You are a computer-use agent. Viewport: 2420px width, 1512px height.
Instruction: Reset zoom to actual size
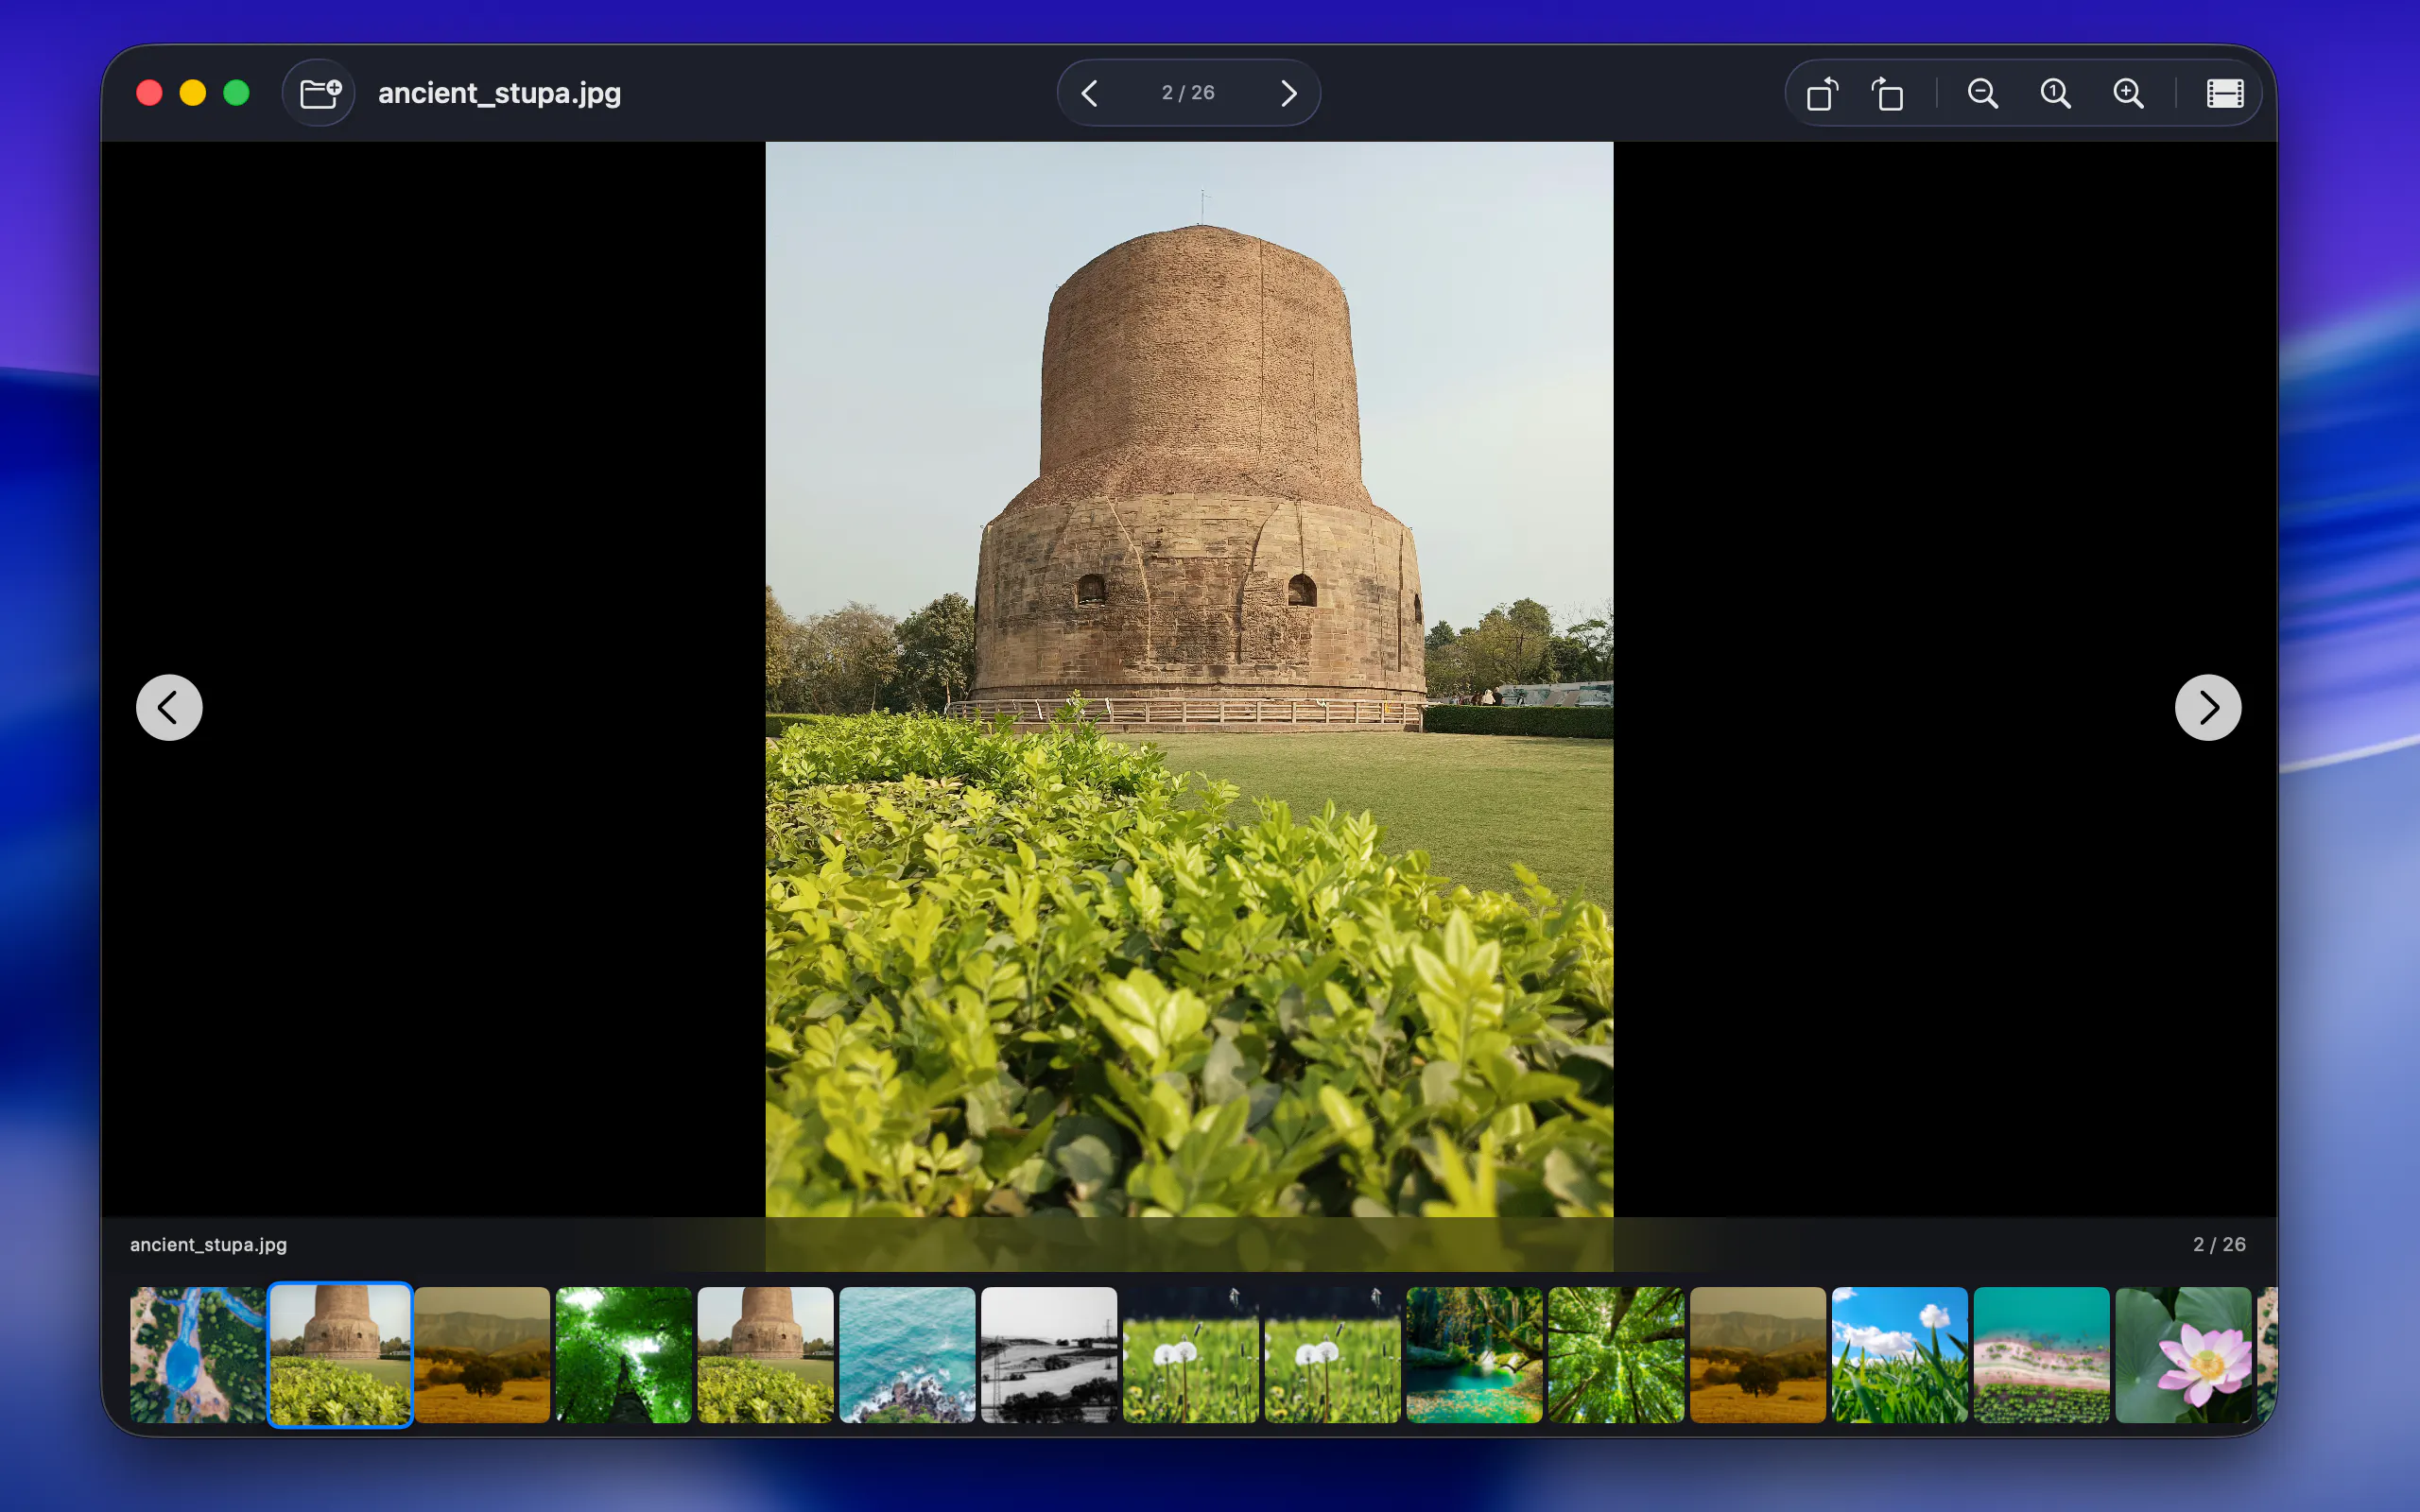(x=2055, y=93)
